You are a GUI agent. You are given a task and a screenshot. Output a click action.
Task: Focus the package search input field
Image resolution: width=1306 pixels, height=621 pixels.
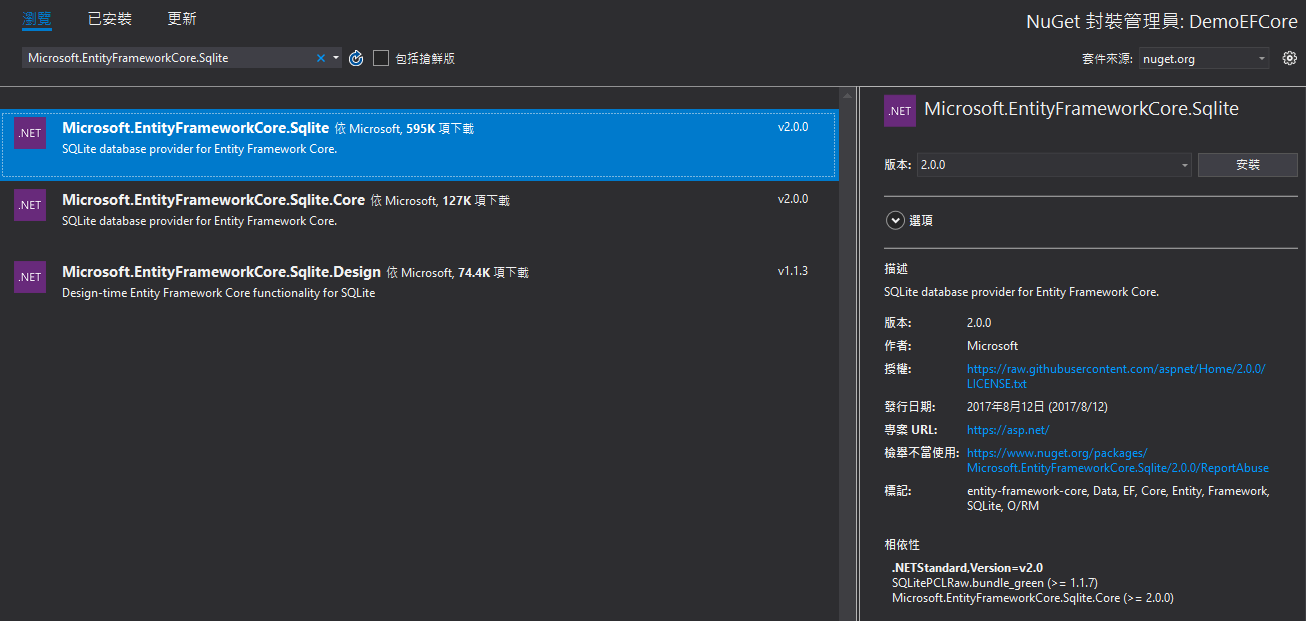(170, 58)
